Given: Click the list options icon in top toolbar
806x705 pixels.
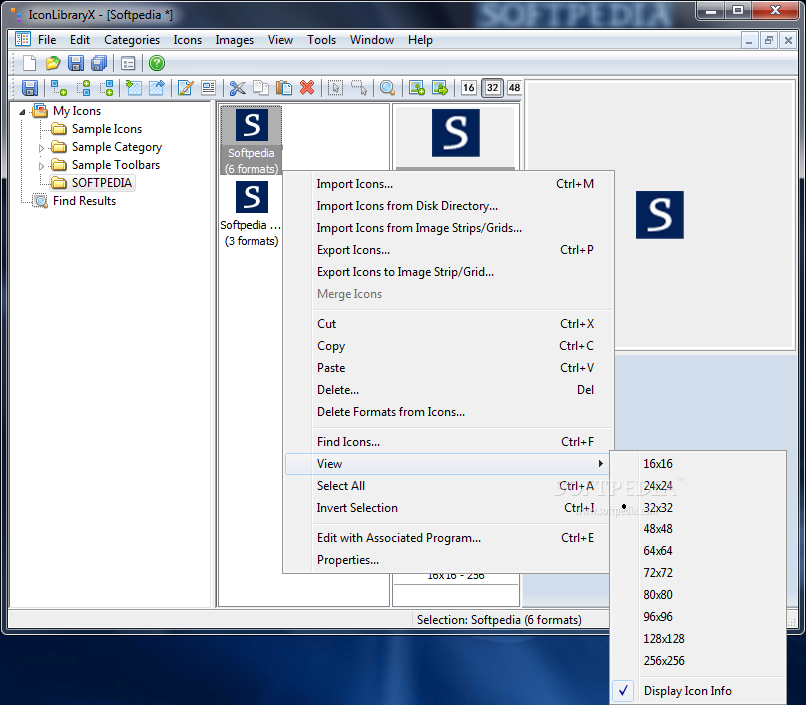Looking at the screenshot, I should [x=128, y=63].
